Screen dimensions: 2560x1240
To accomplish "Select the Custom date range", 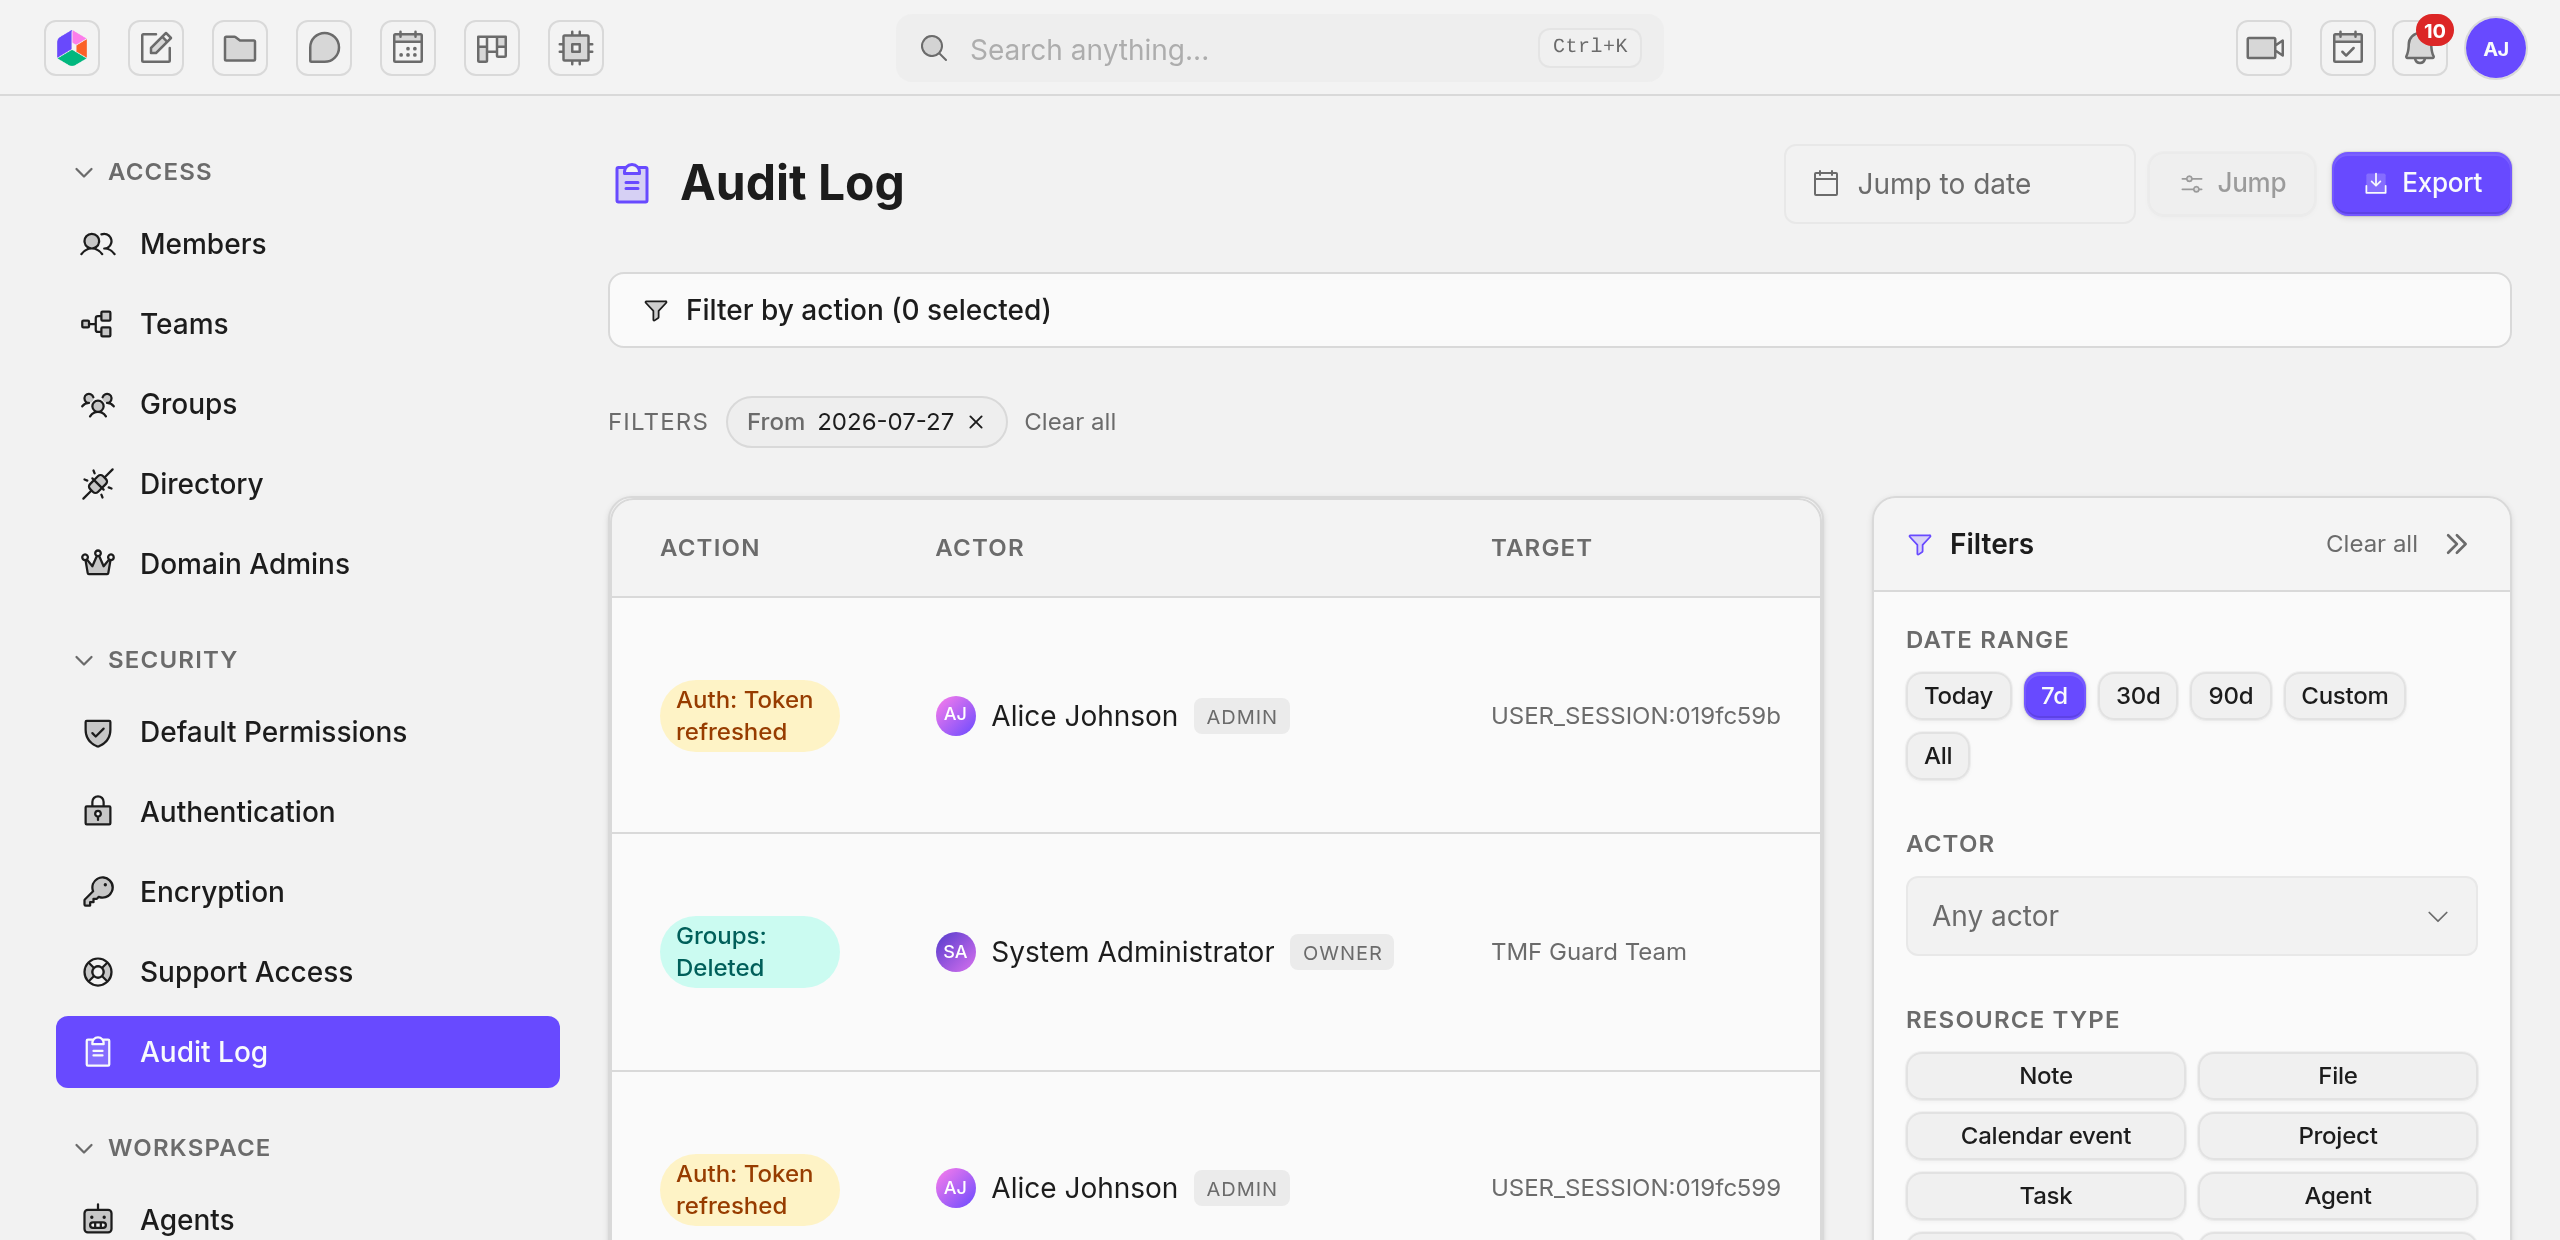I will pos(2344,696).
